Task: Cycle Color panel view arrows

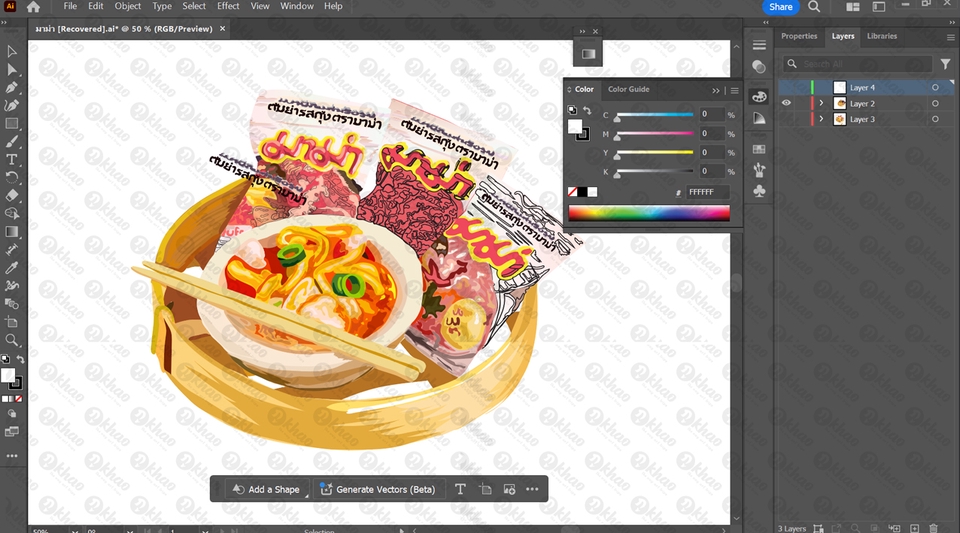Action: (569, 89)
